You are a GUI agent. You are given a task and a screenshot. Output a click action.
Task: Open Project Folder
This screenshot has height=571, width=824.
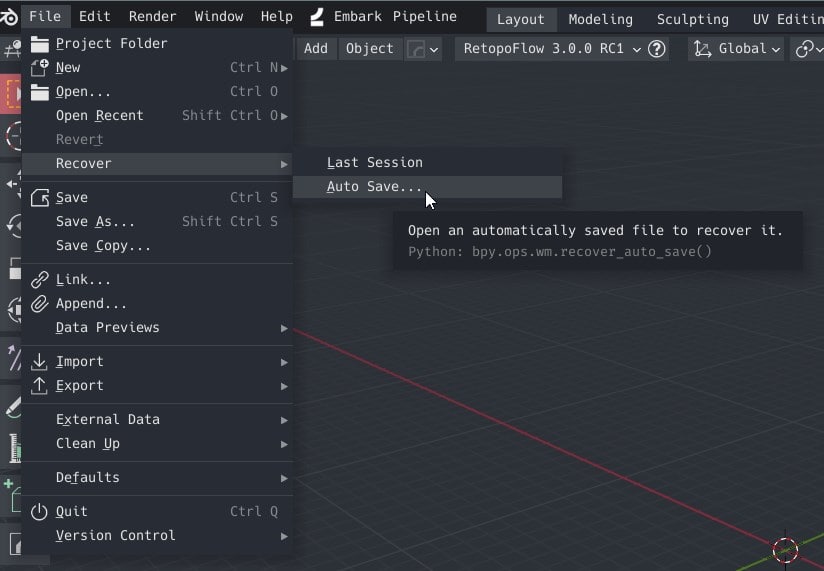click(157, 44)
